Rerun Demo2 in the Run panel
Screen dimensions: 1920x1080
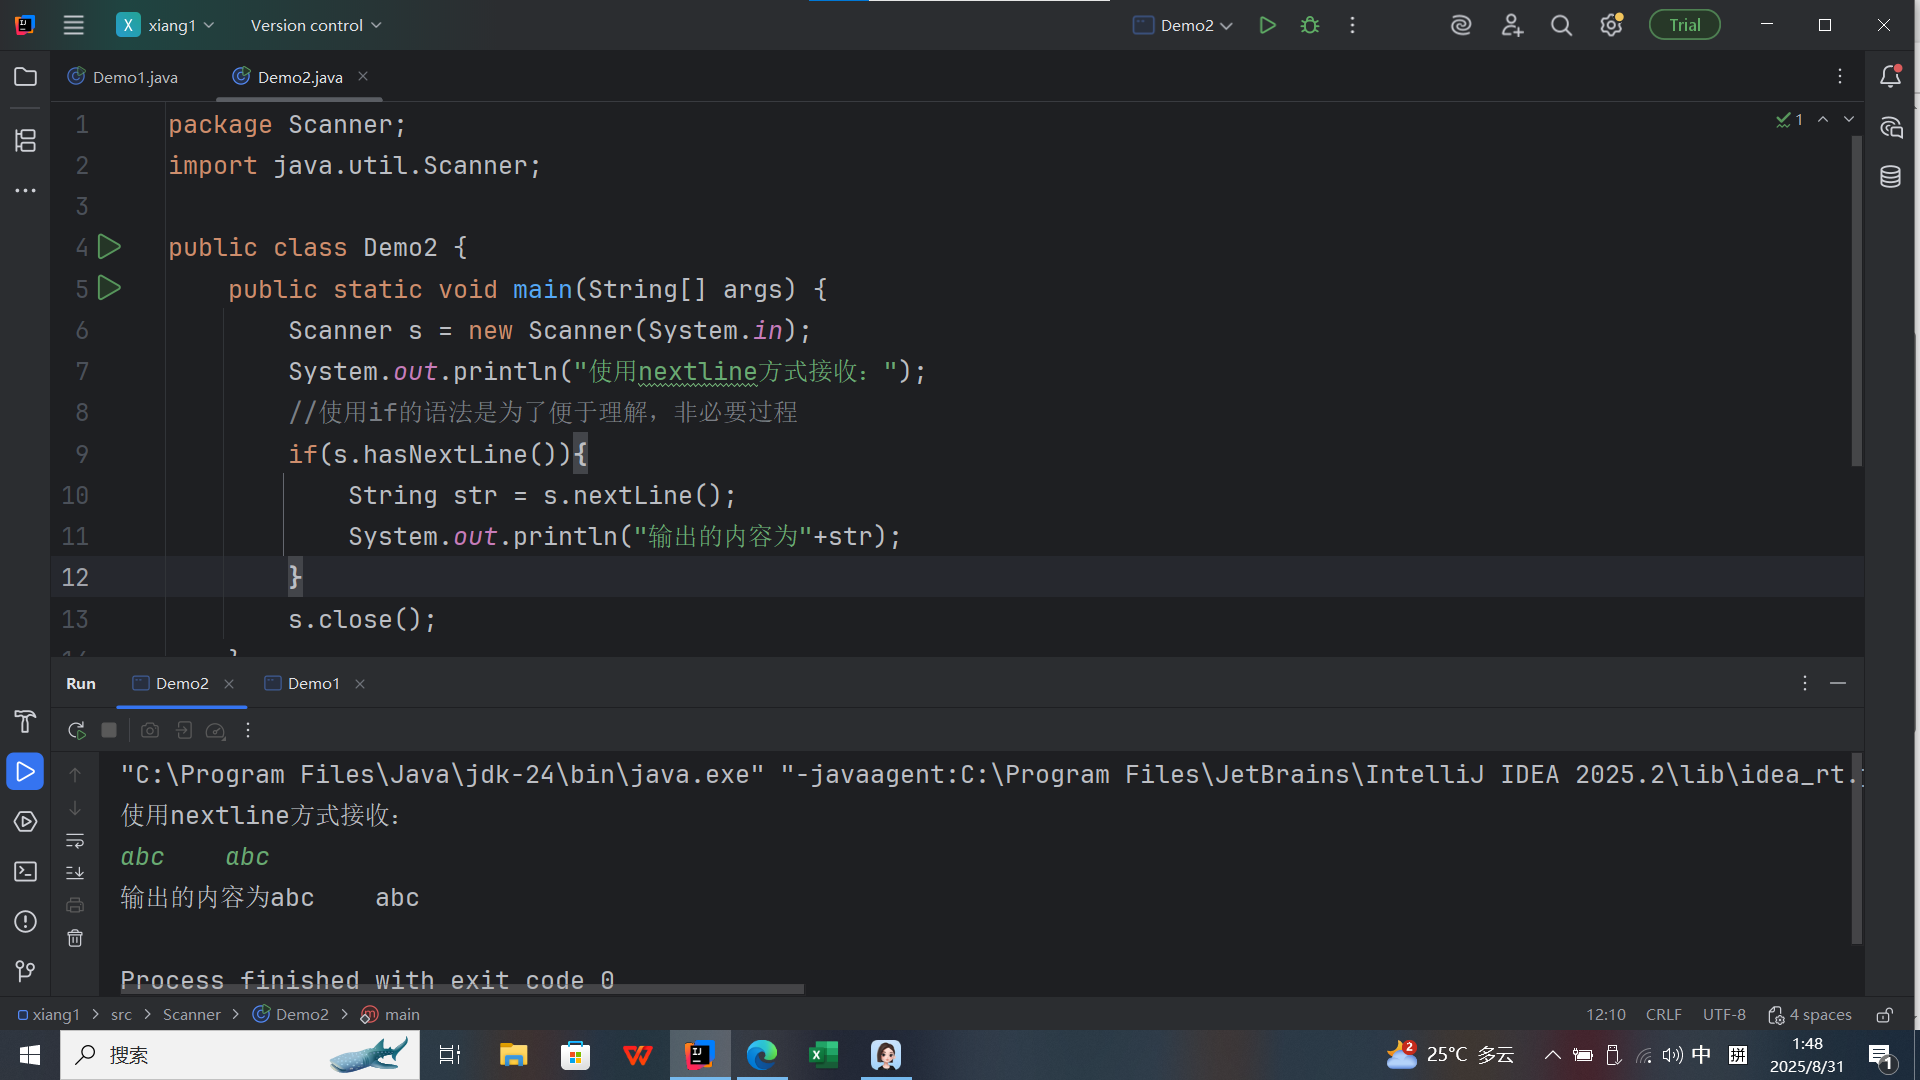[x=76, y=731]
